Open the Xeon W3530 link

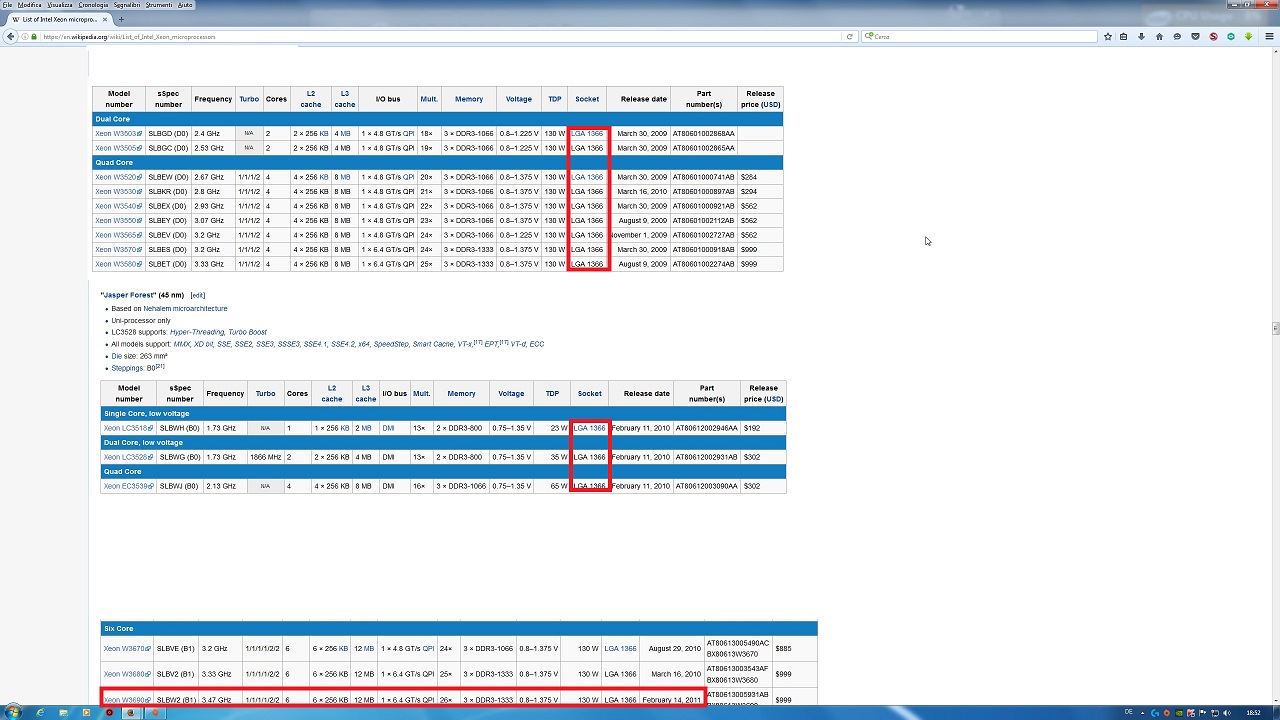tap(119, 191)
